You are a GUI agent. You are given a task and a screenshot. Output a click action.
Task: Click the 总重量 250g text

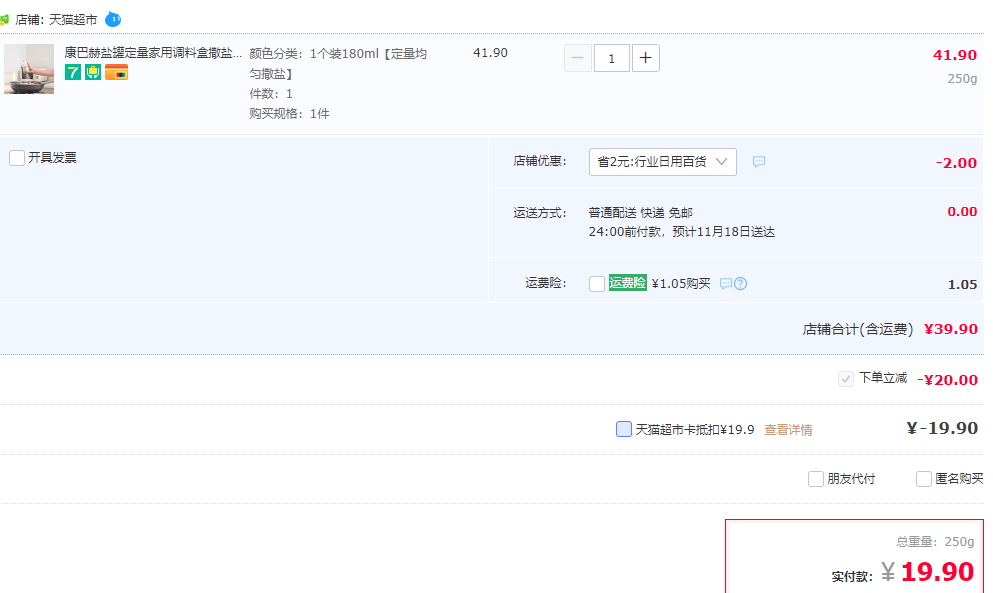[x=935, y=542]
